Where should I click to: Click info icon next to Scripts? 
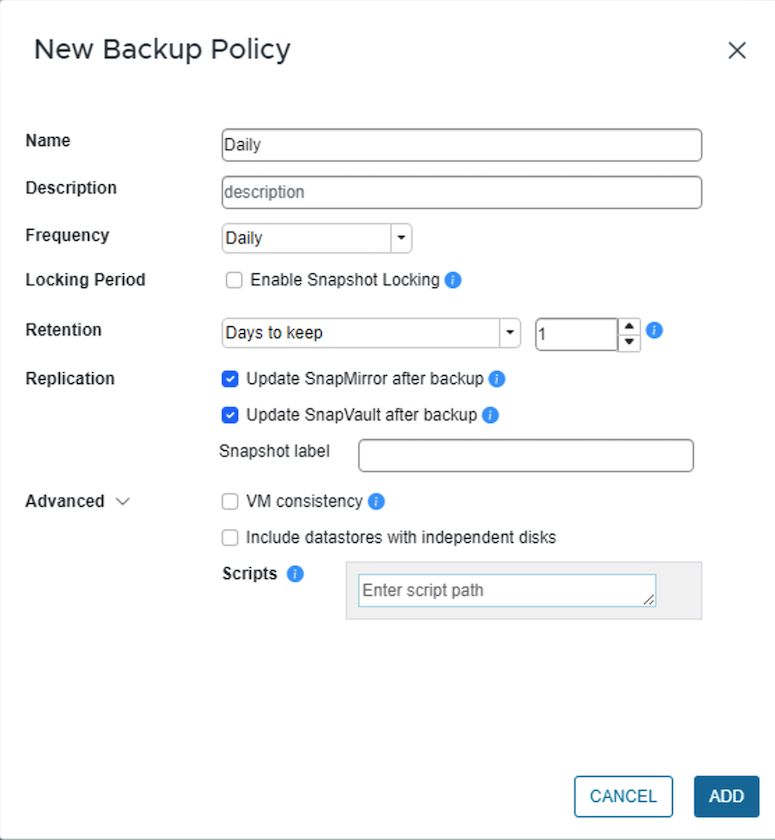coord(295,574)
